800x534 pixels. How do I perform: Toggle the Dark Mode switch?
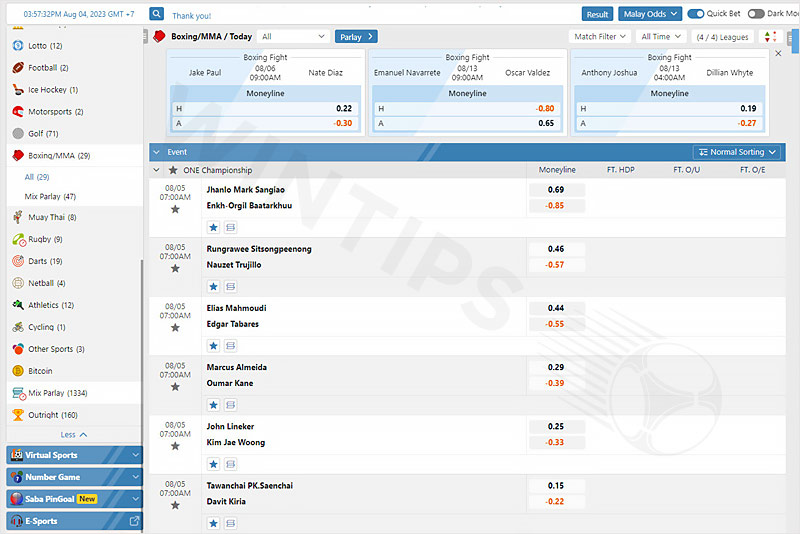click(x=756, y=14)
